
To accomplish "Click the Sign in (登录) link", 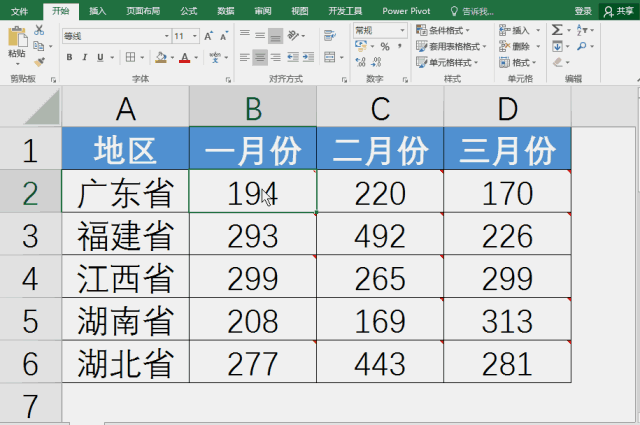I will point(583,11).
